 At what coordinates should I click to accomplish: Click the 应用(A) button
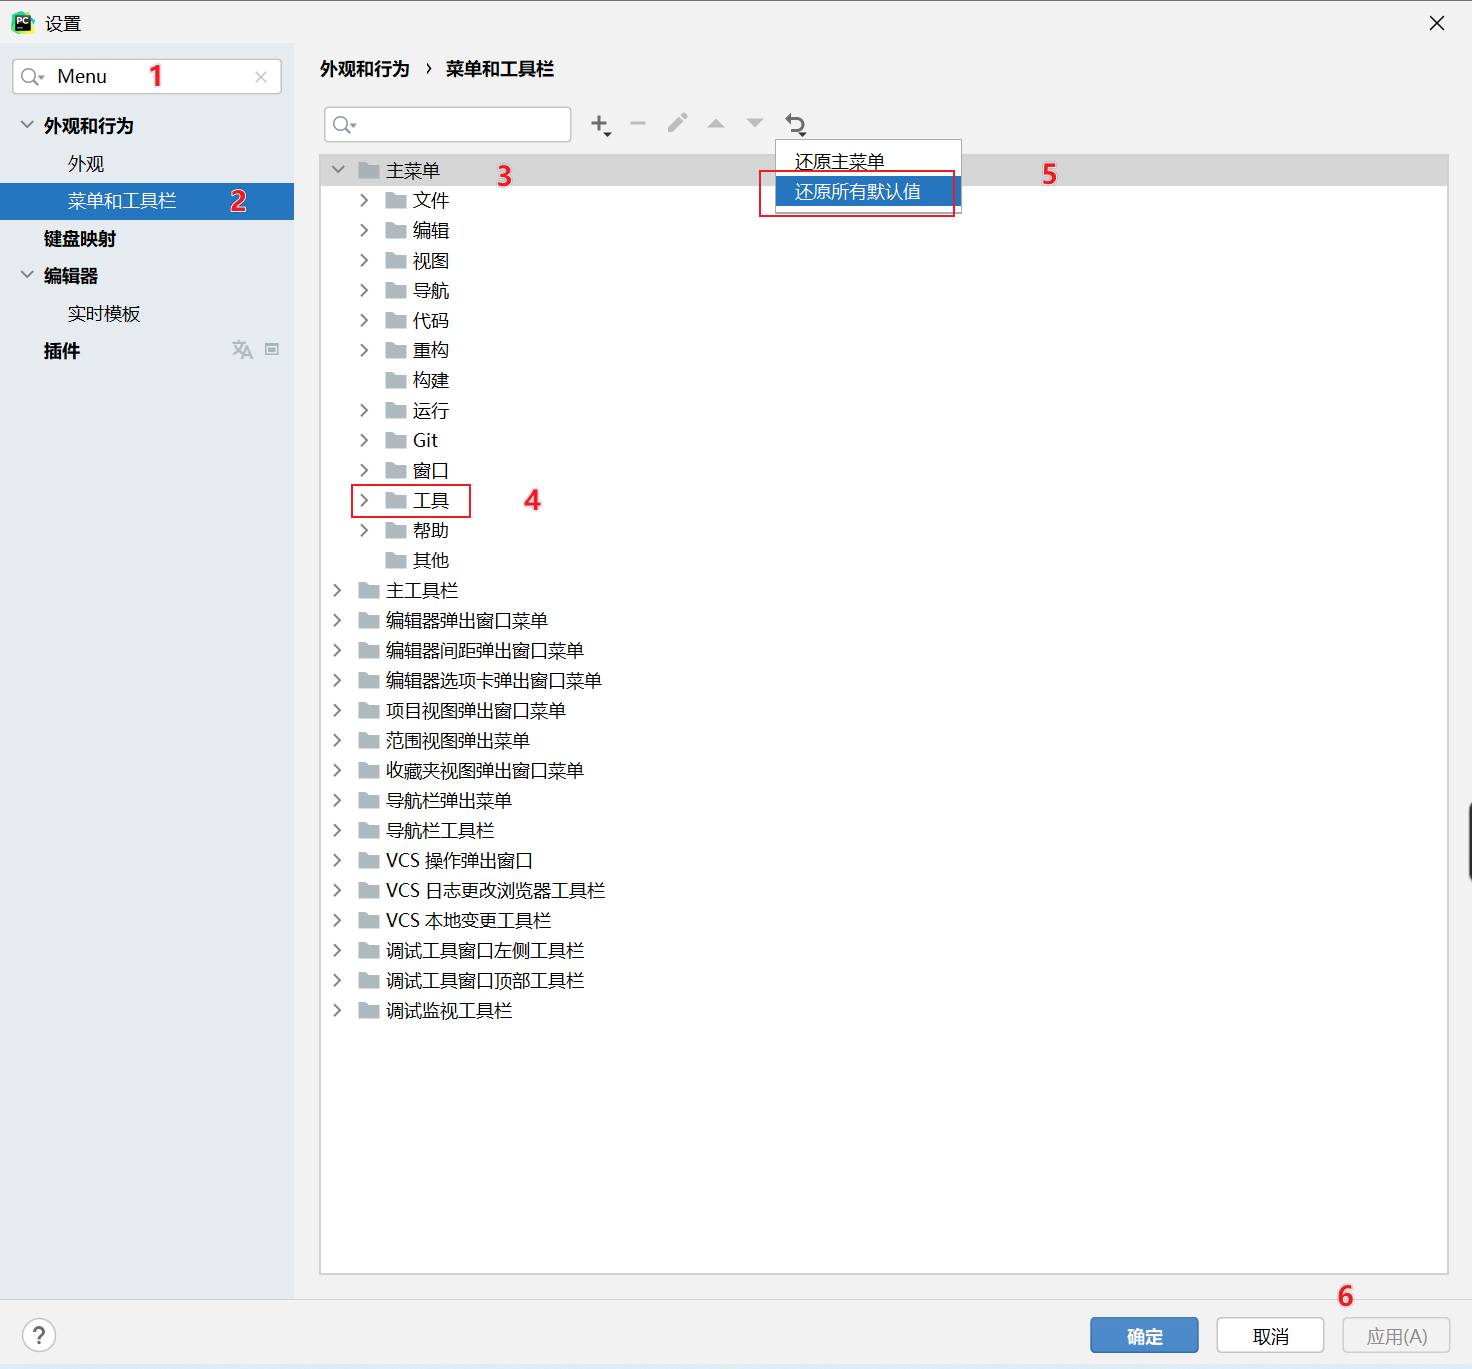pos(1396,1336)
